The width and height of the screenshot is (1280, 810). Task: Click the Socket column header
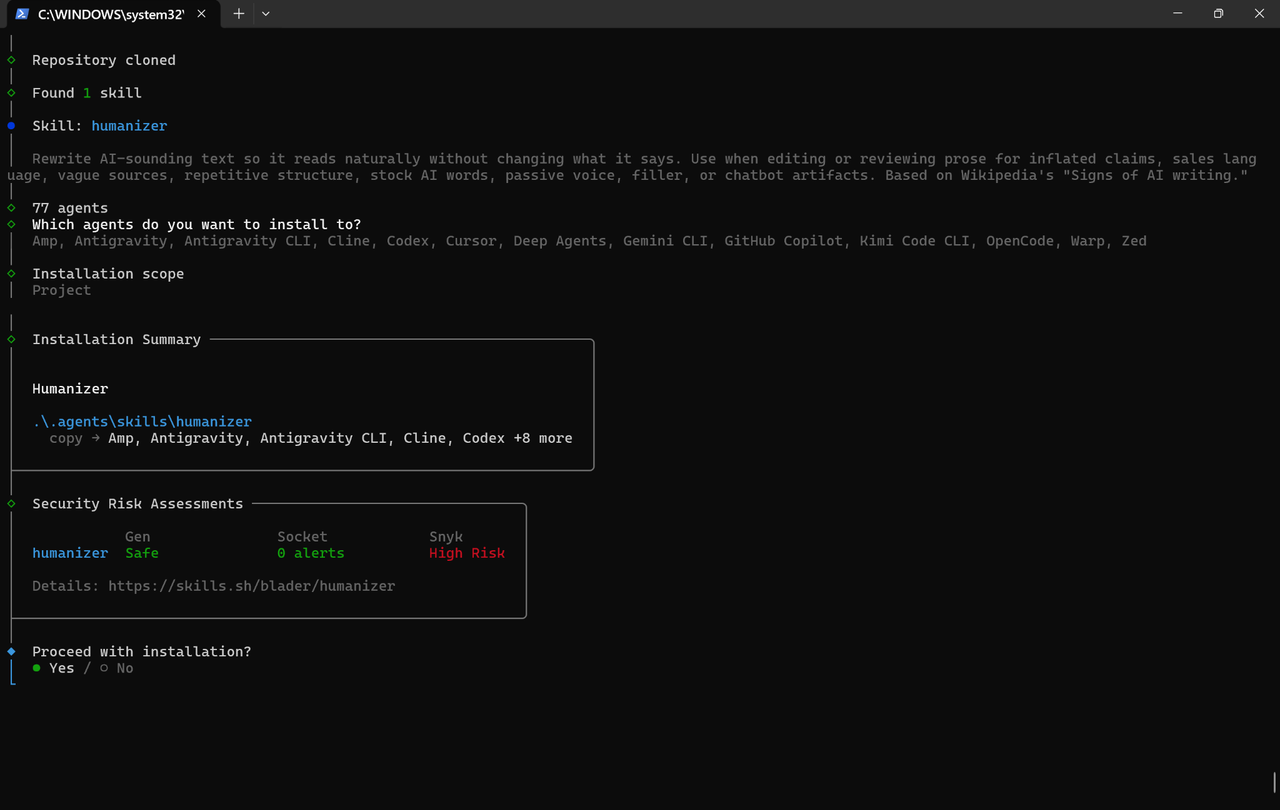tap(302, 537)
